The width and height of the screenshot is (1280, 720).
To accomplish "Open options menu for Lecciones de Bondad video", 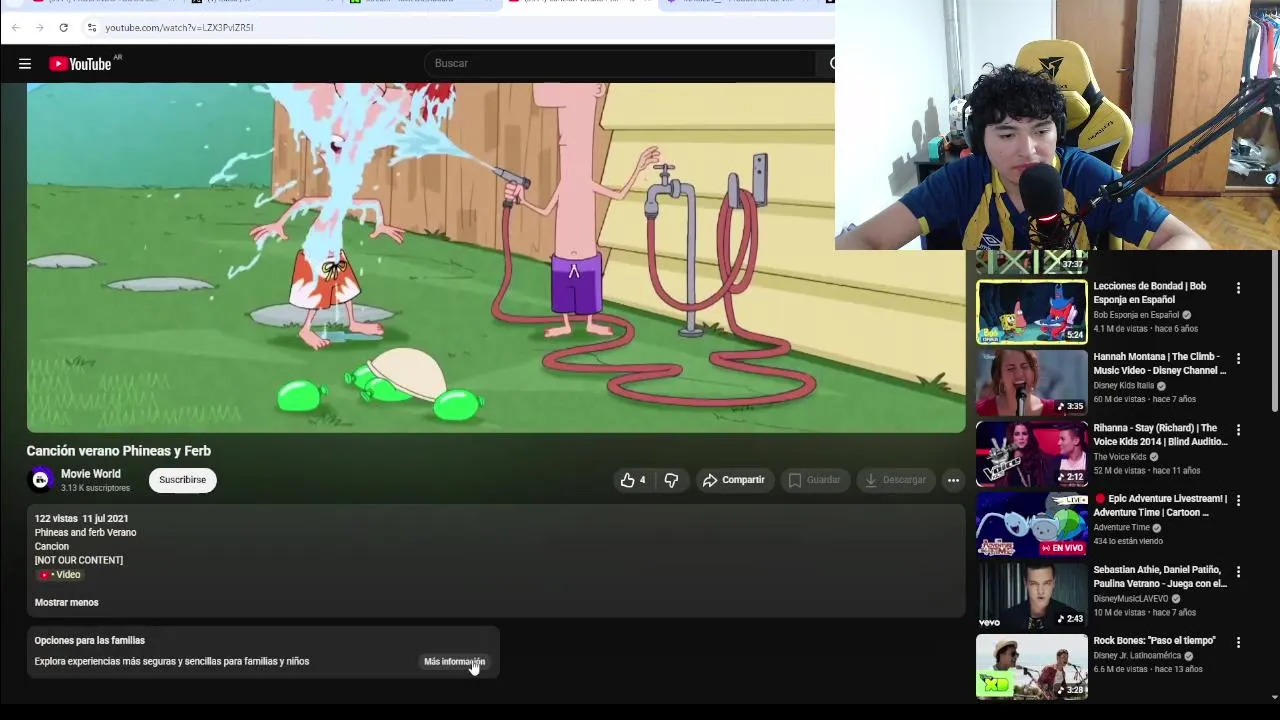I will (x=1238, y=288).
